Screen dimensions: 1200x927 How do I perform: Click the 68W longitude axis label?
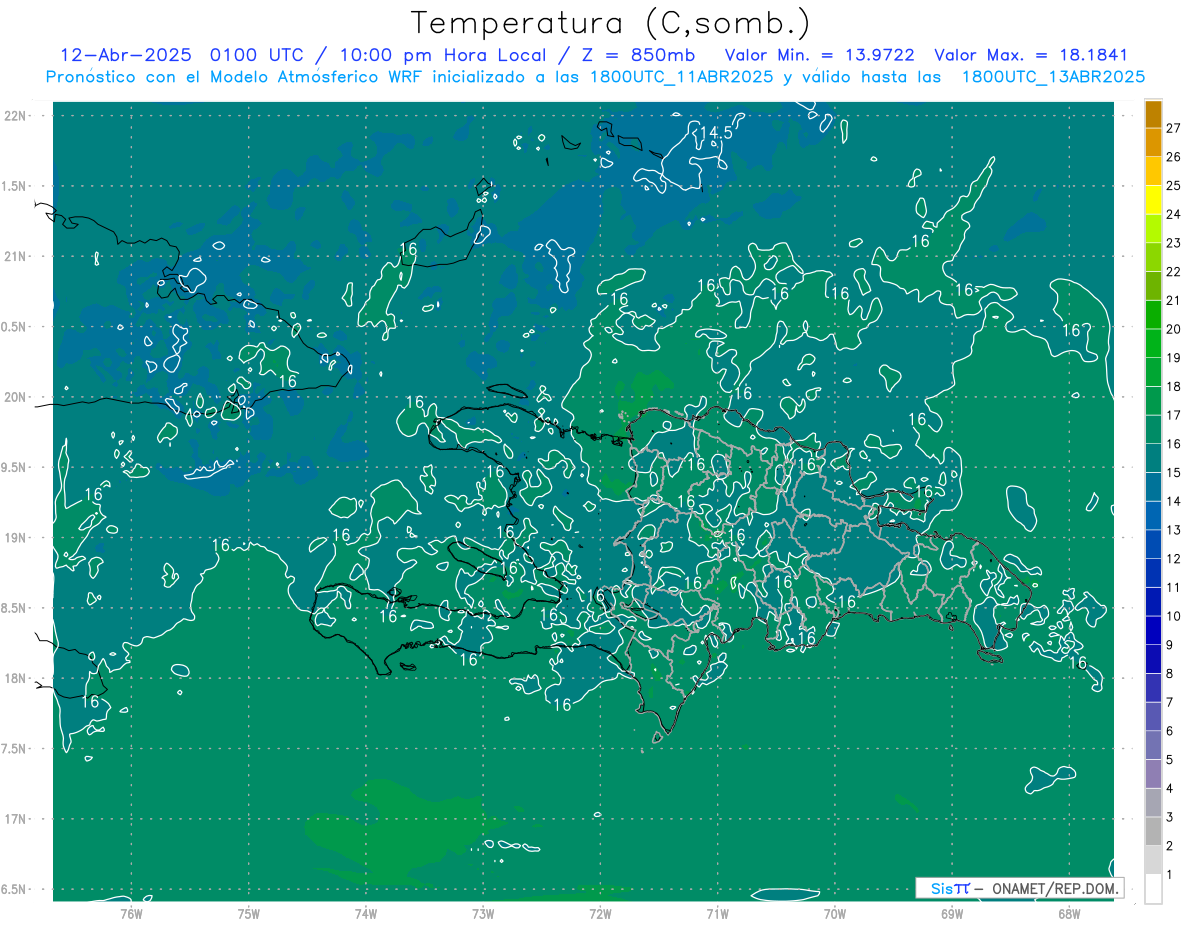(1069, 913)
